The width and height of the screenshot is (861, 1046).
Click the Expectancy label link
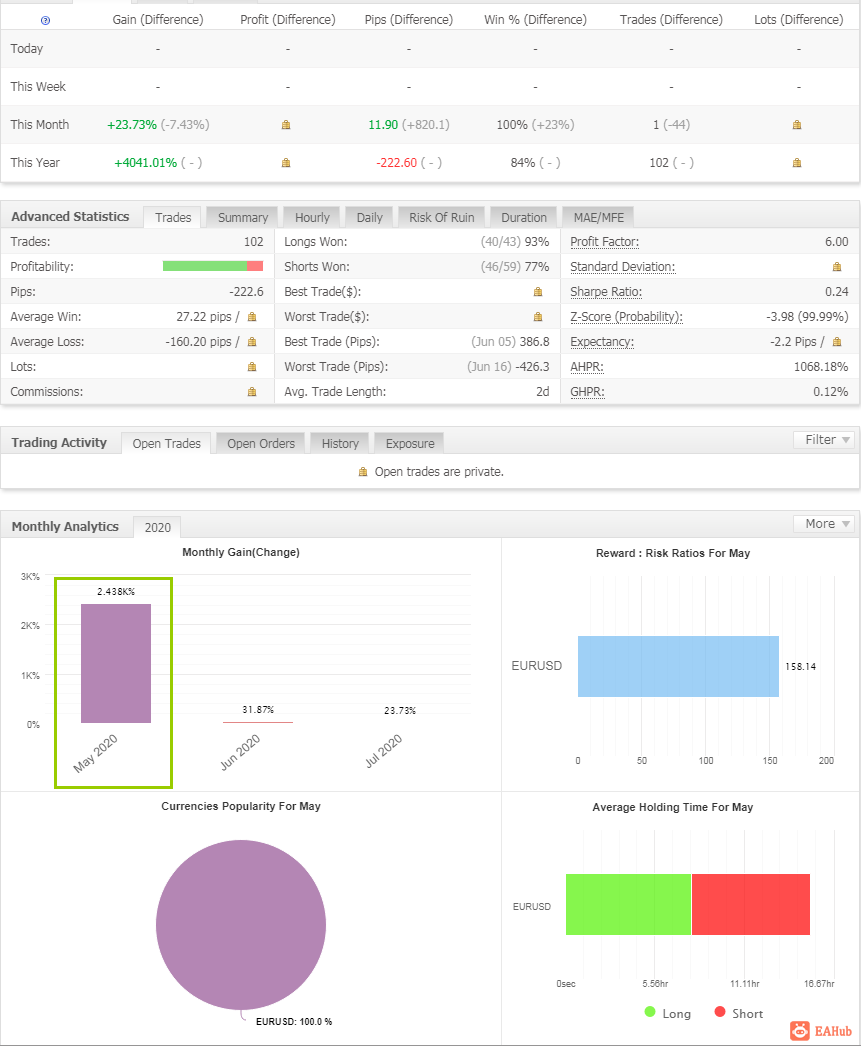coord(602,342)
